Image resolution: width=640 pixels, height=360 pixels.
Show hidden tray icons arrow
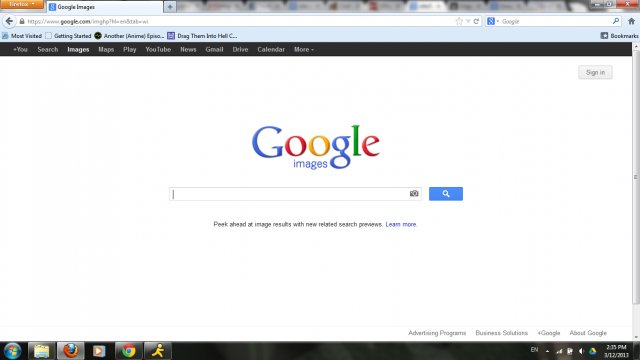[547, 351]
